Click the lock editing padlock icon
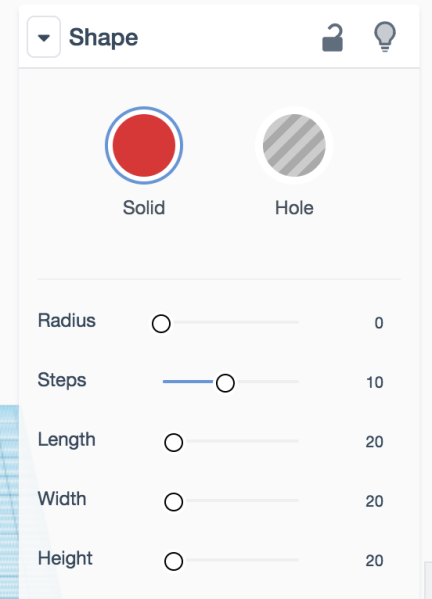The height and width of the screenshot is (599, 432). (x=332, y=37)
